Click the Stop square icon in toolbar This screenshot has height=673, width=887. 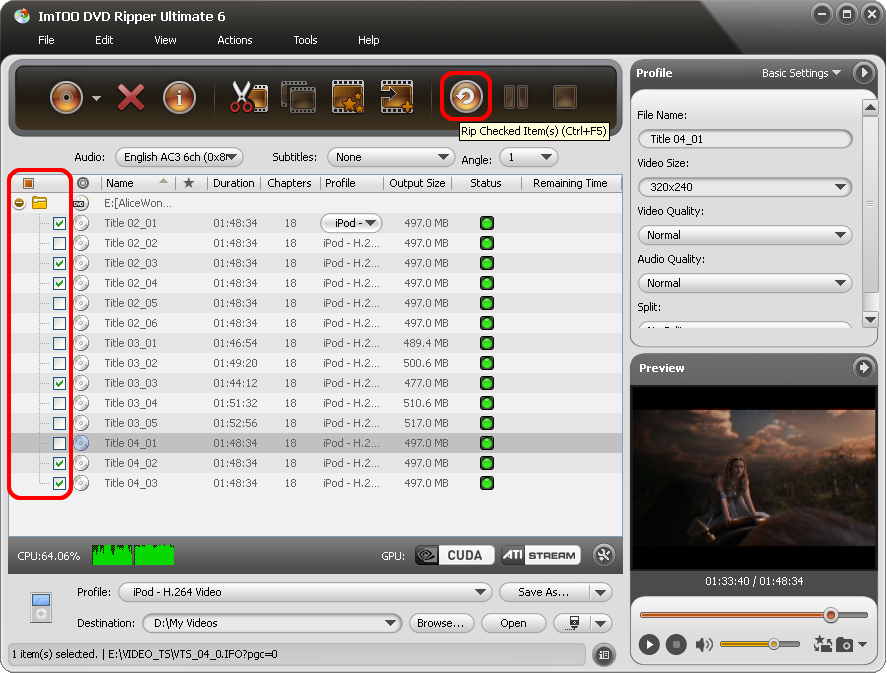click(x=565, y=97)
